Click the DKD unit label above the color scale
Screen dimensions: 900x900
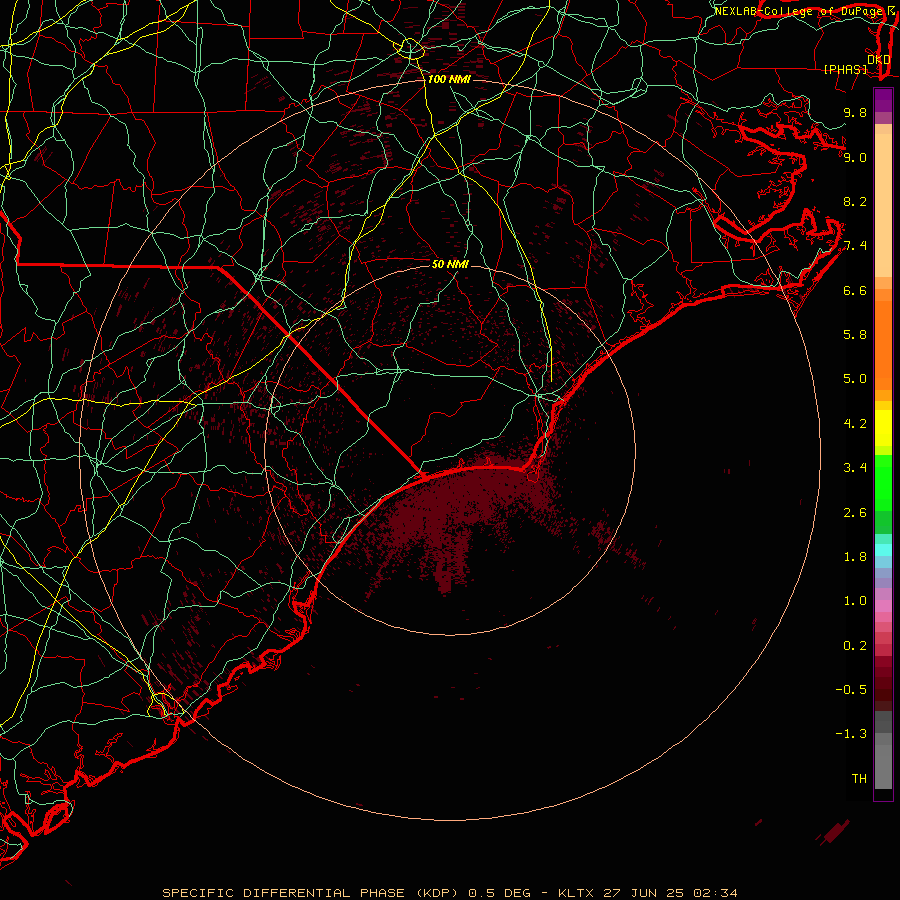tap(878, 59)
